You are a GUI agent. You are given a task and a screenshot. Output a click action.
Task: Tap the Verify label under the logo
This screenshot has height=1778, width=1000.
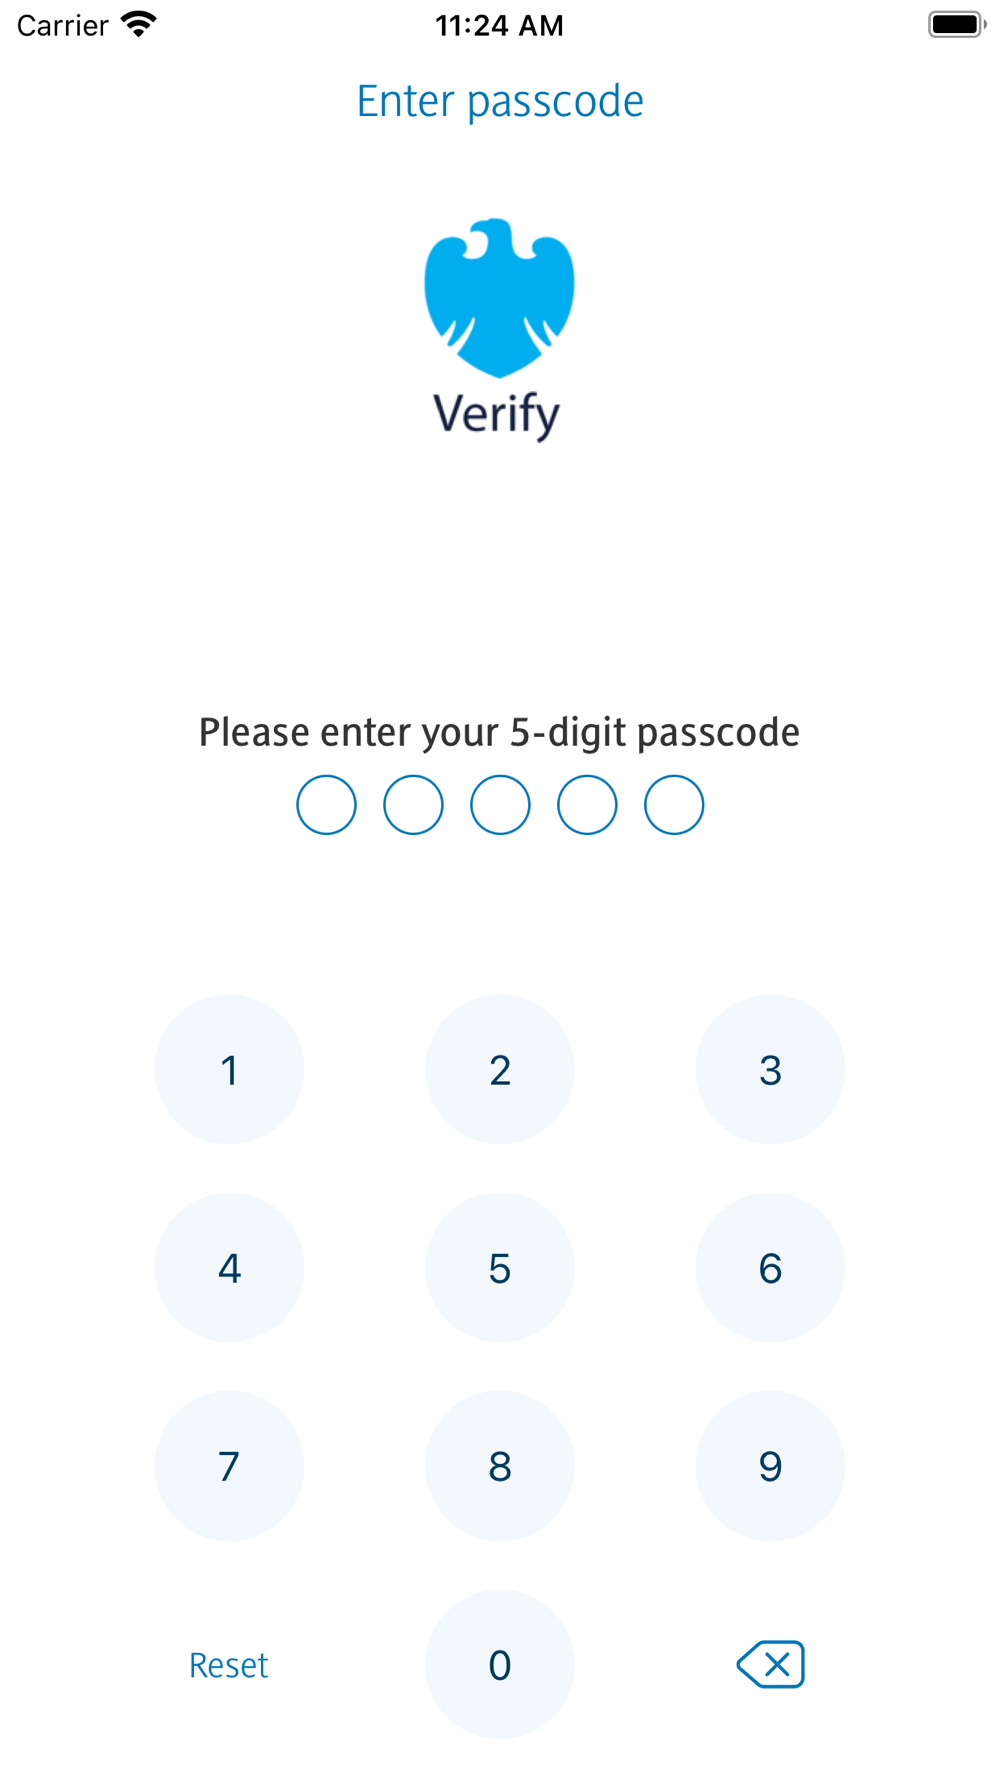click(x=496, y=415)
